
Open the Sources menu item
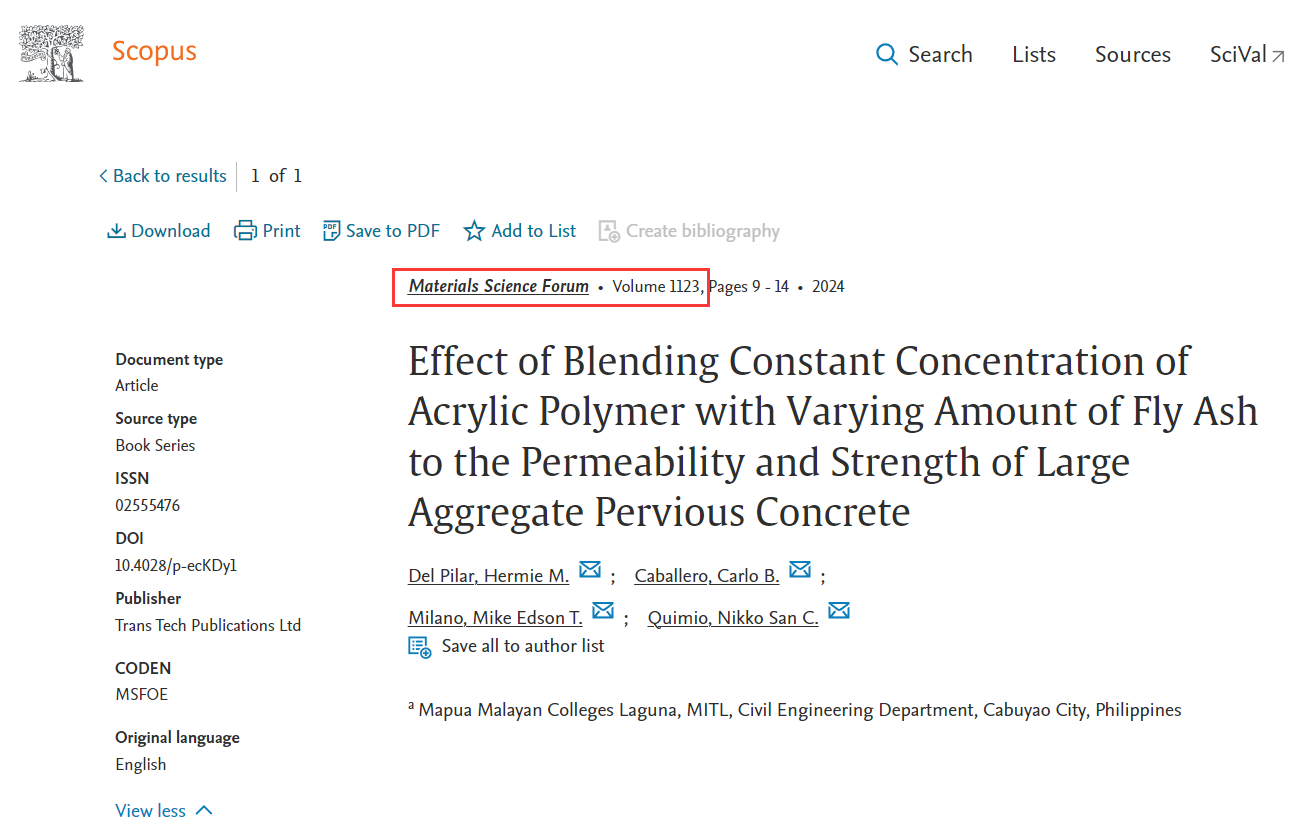coord(1132,54)
